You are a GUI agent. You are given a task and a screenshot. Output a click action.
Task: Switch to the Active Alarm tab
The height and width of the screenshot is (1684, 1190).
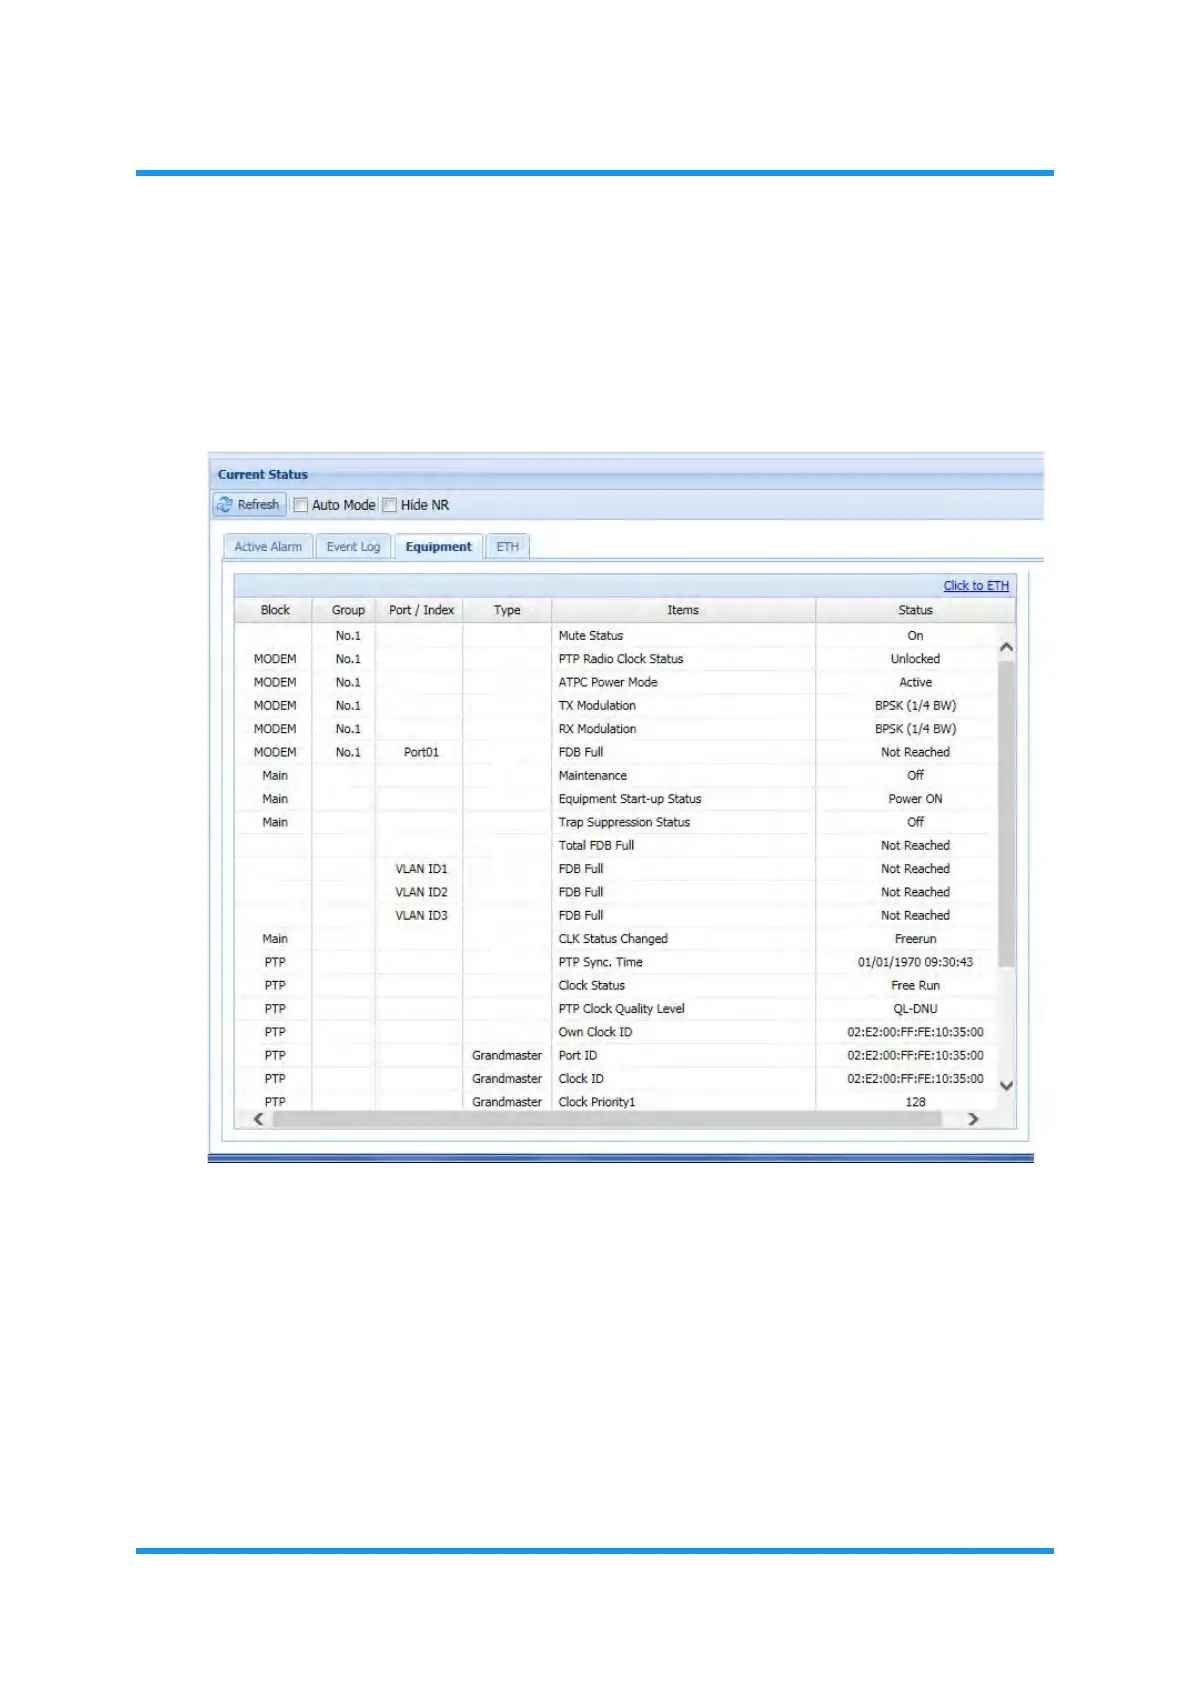coord(268,547)
